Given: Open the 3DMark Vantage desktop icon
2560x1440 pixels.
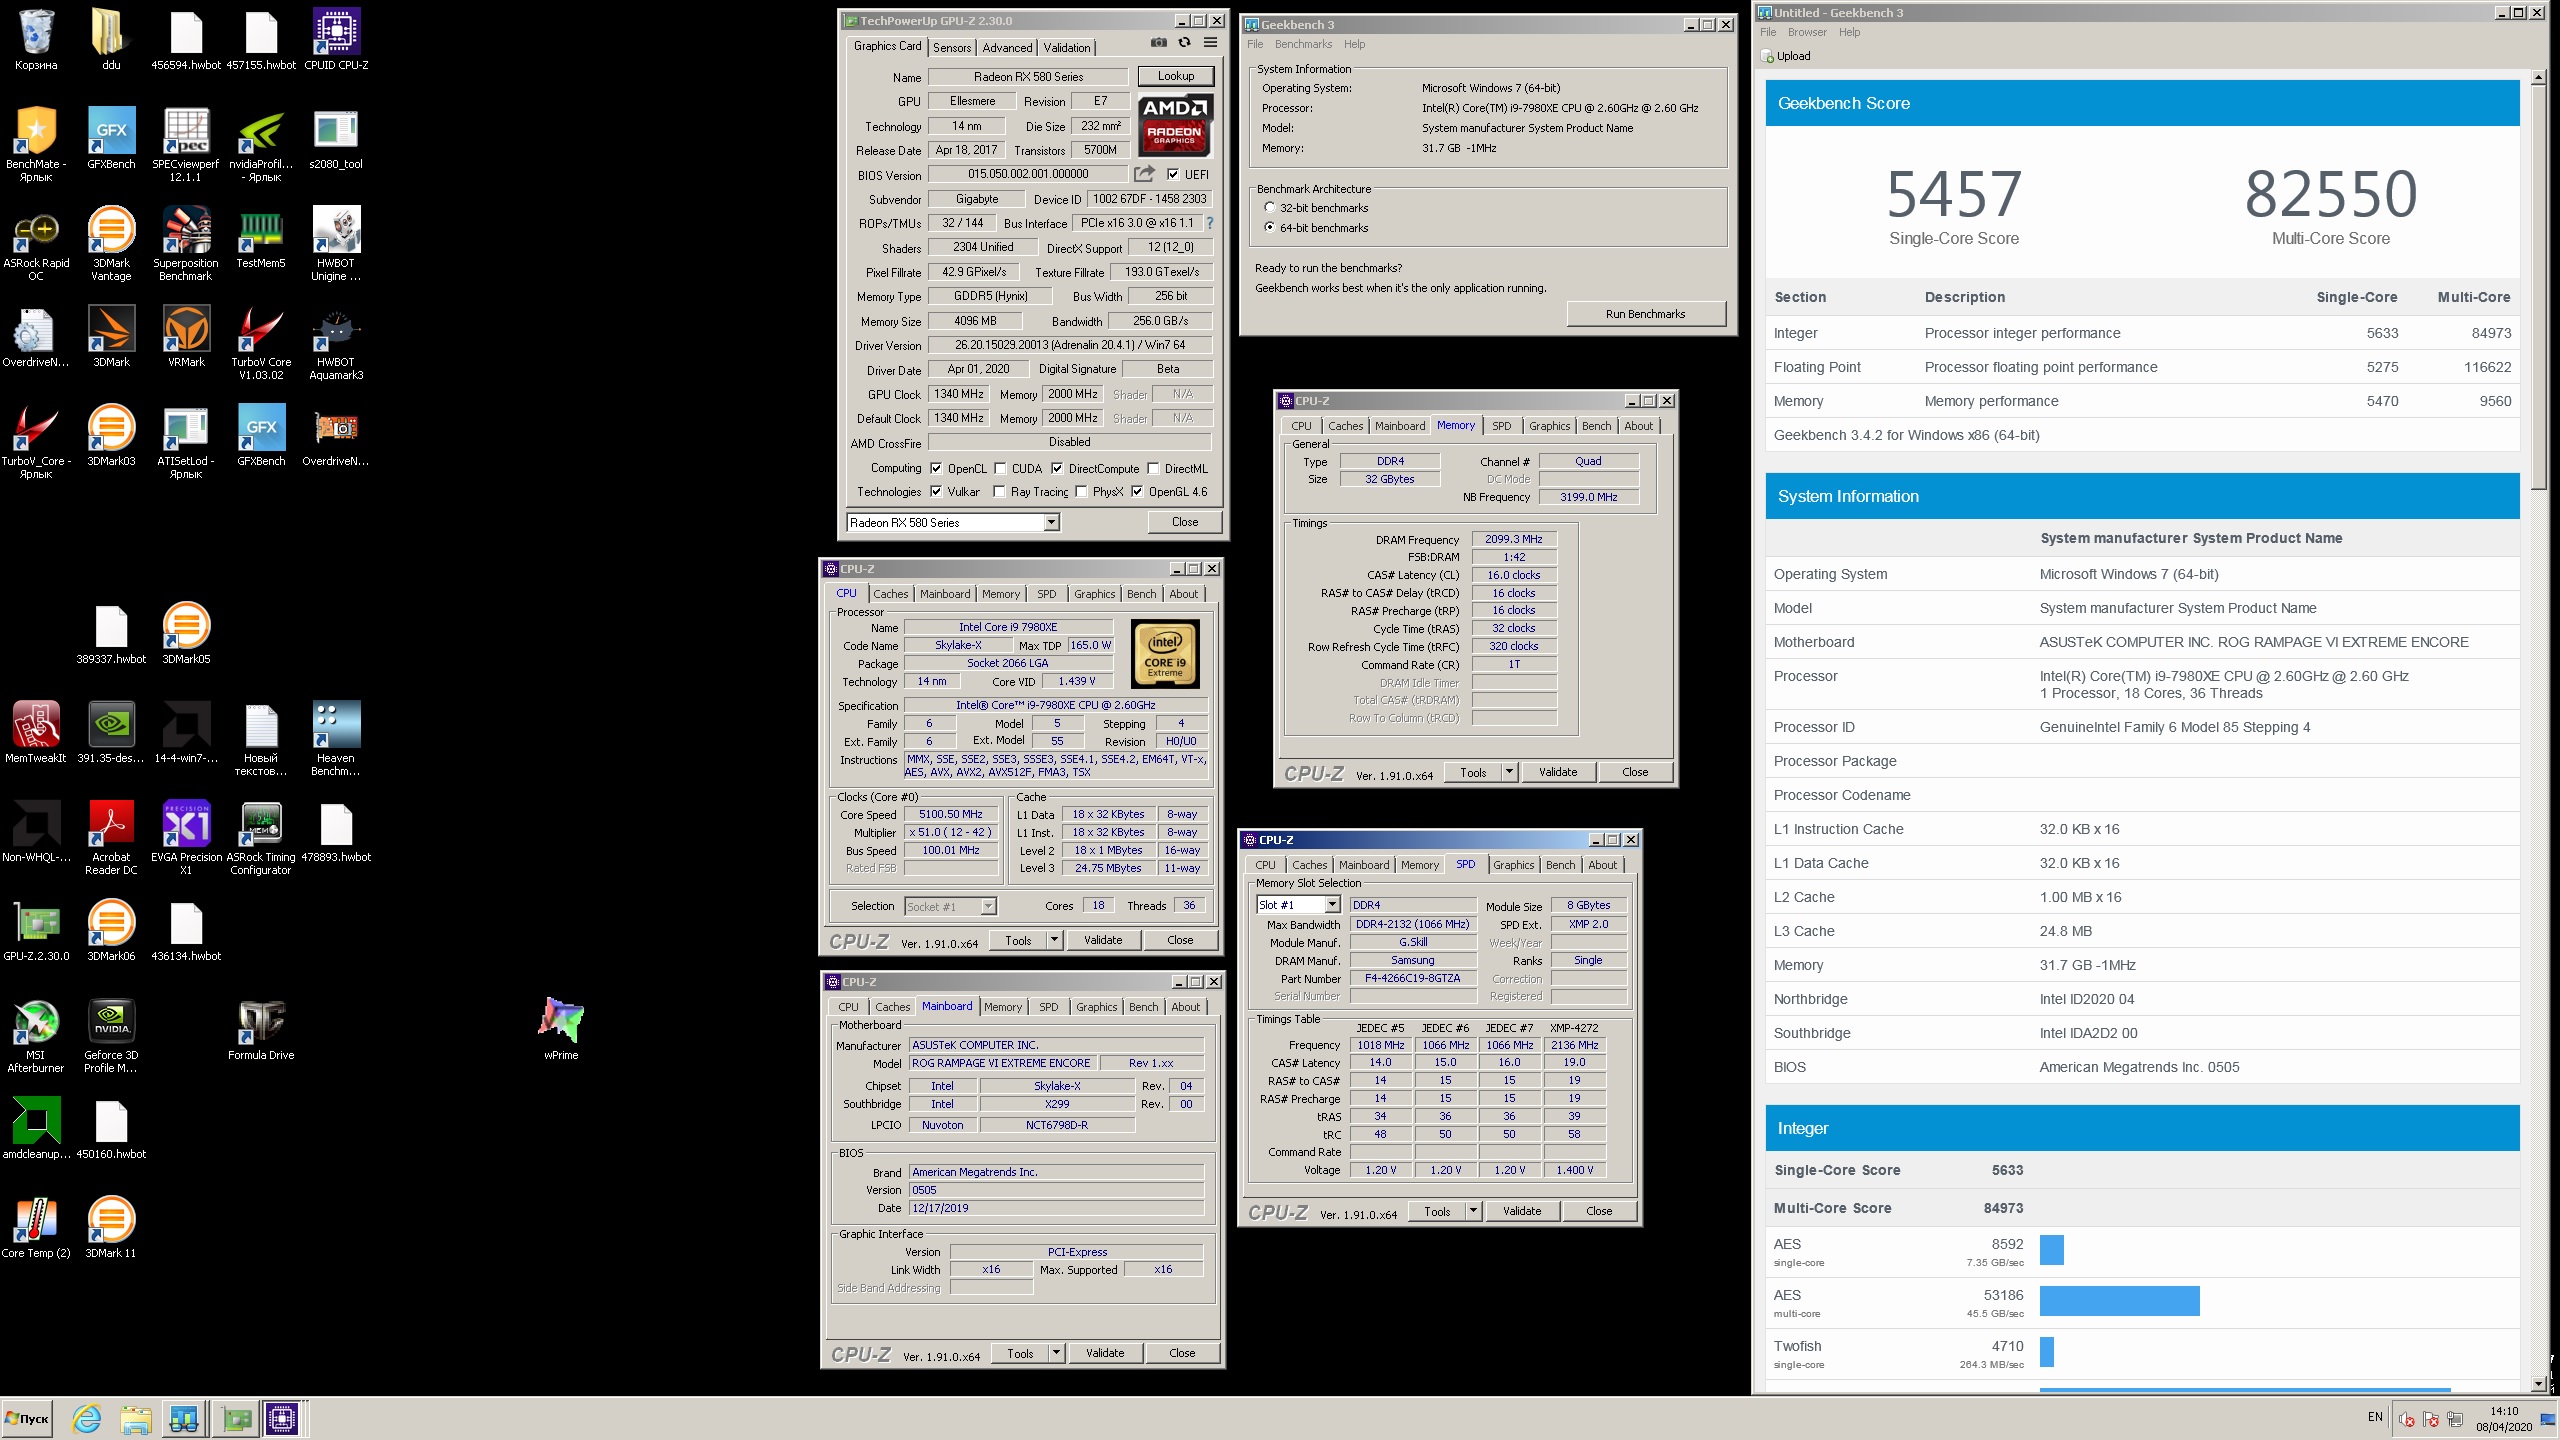Looking at the screenshot, I should [111, 243].
